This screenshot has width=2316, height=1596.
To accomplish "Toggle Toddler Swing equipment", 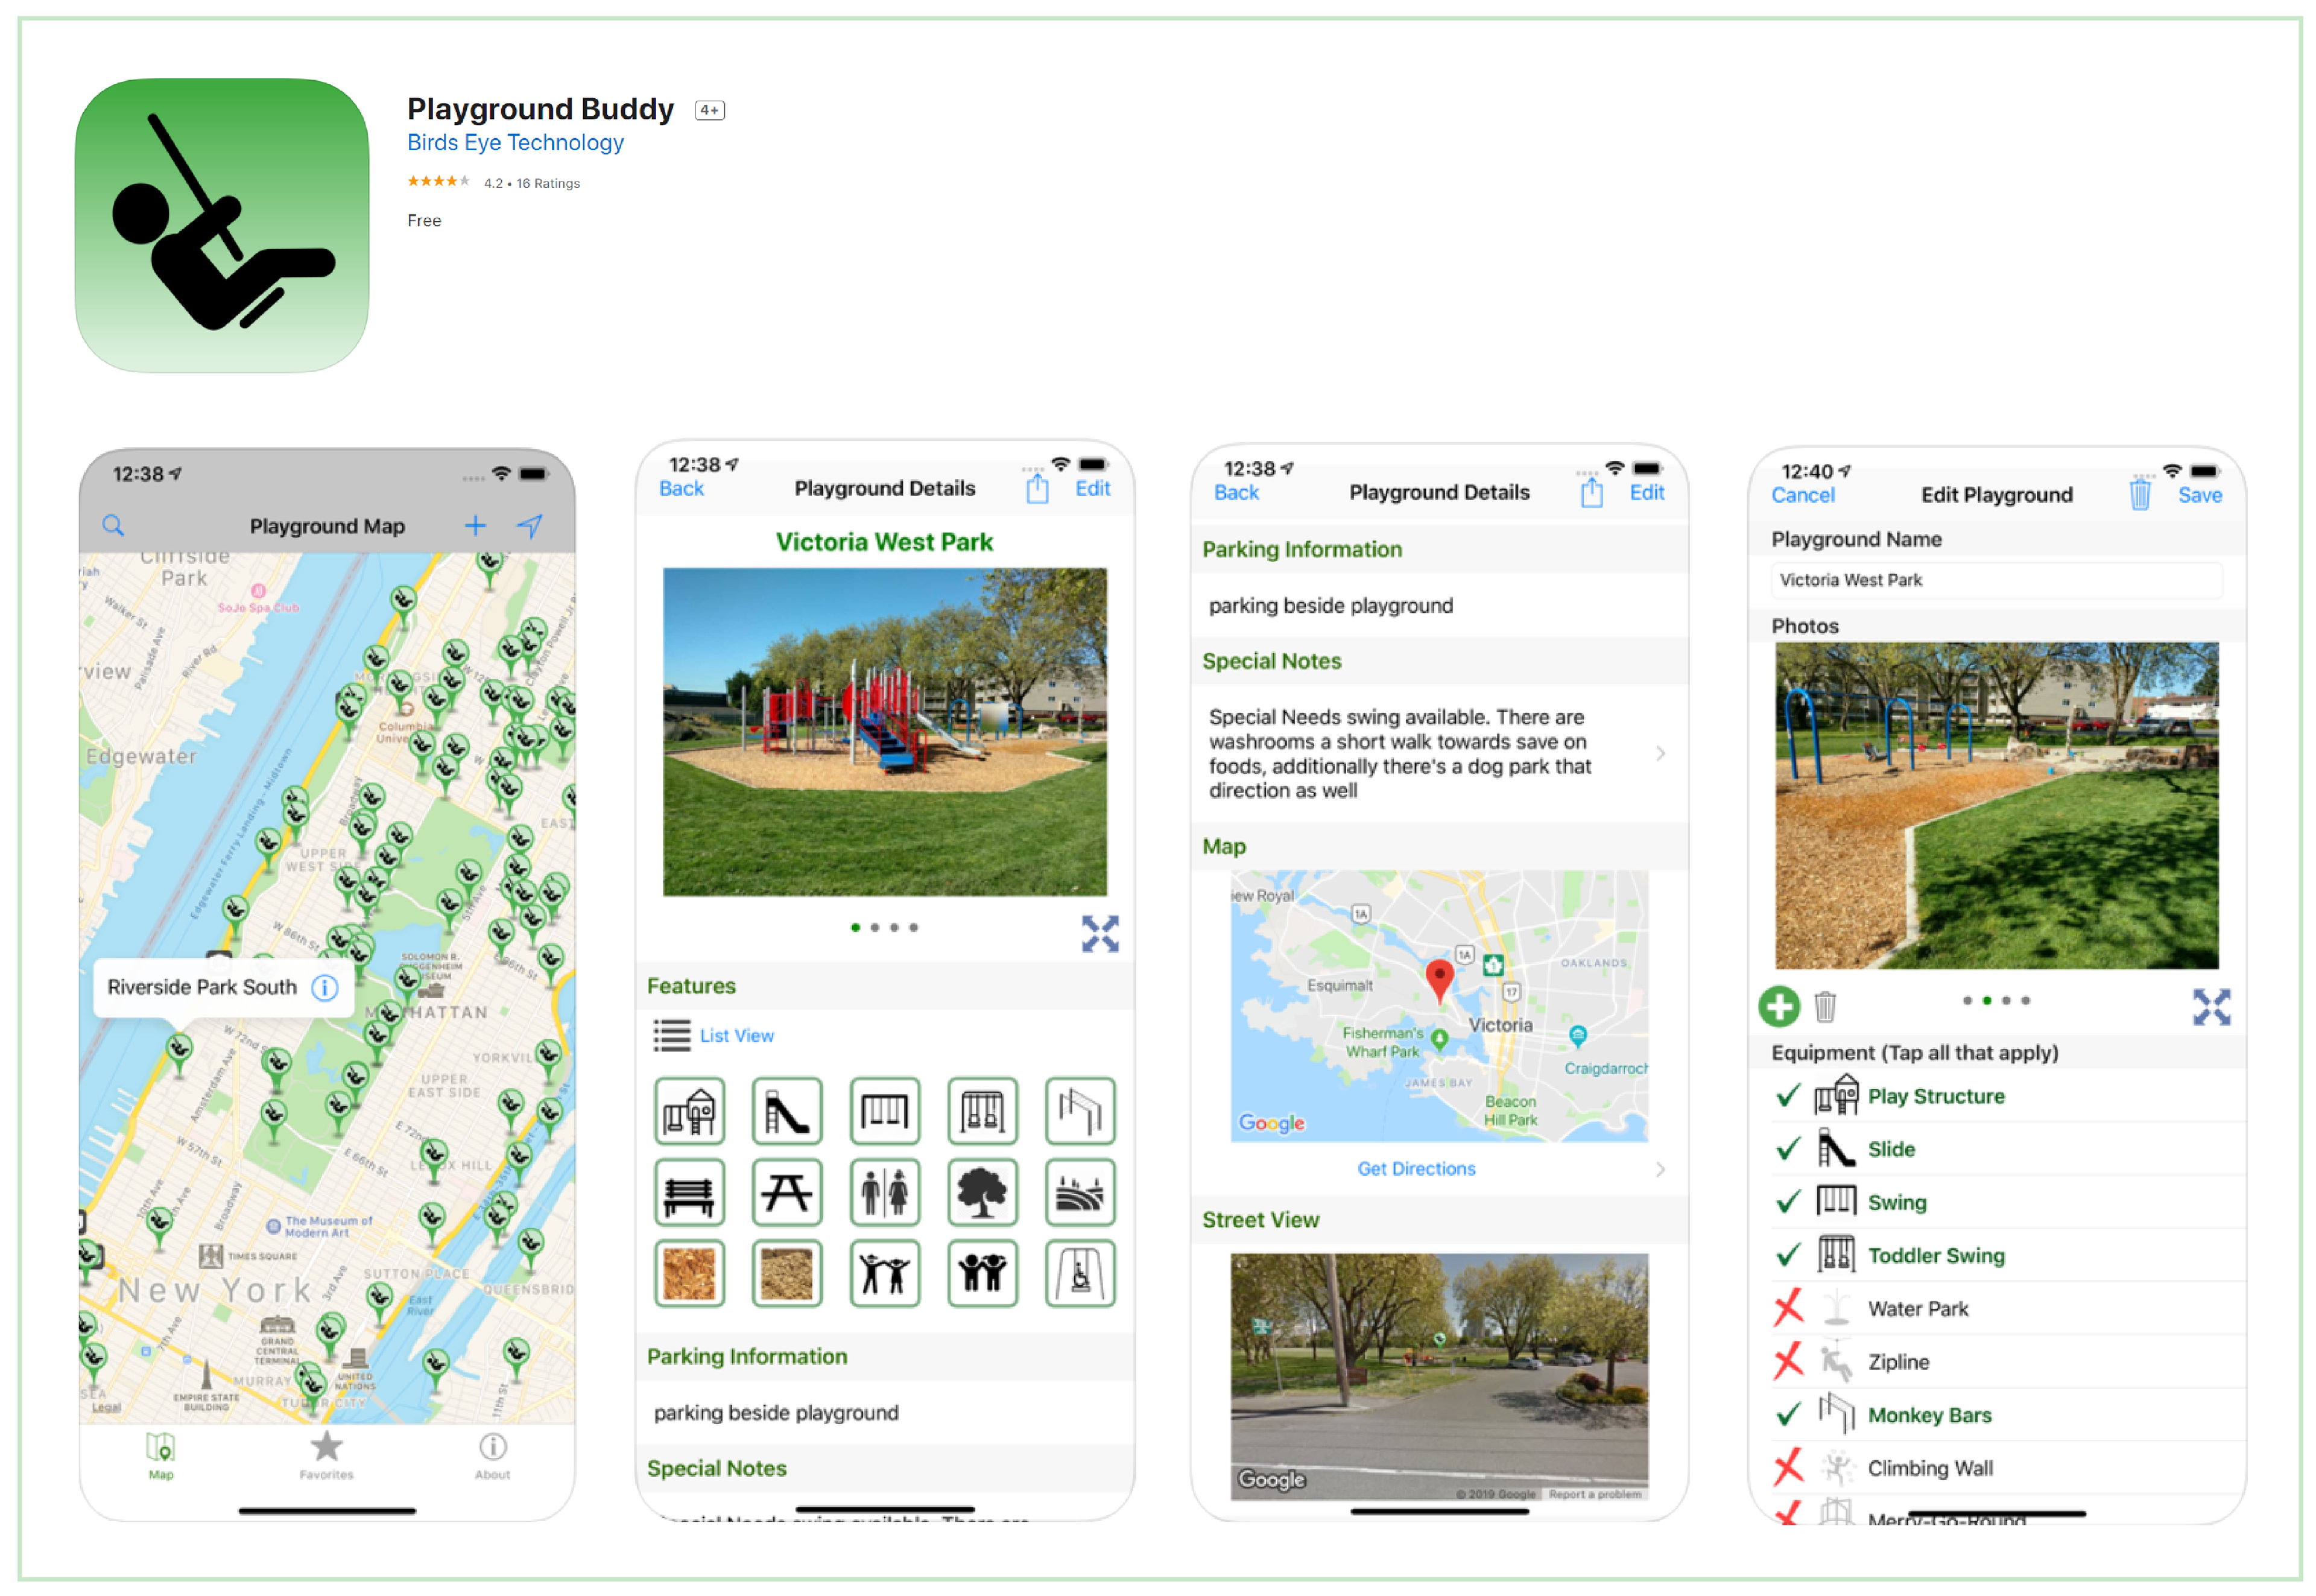I will click(1997, 1256).
